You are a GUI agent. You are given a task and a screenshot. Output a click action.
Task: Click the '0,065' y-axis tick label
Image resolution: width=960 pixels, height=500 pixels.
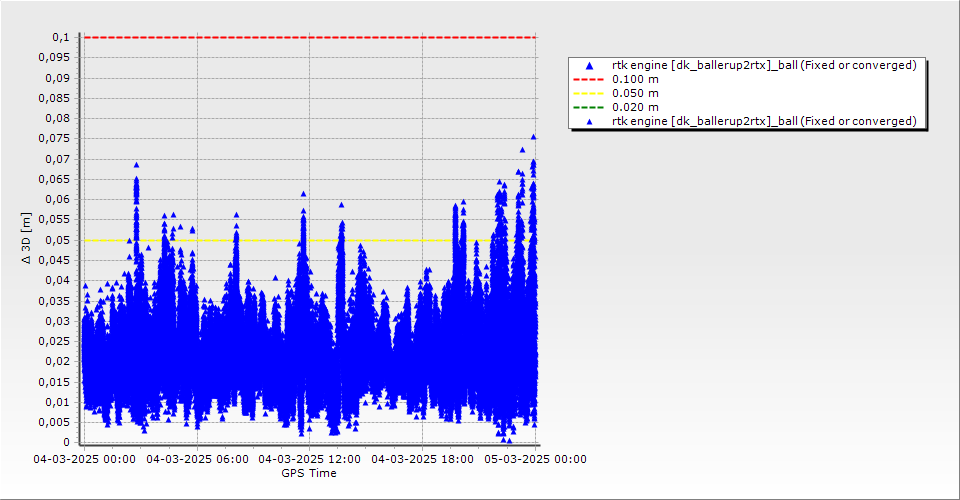(x=54, y=179)
